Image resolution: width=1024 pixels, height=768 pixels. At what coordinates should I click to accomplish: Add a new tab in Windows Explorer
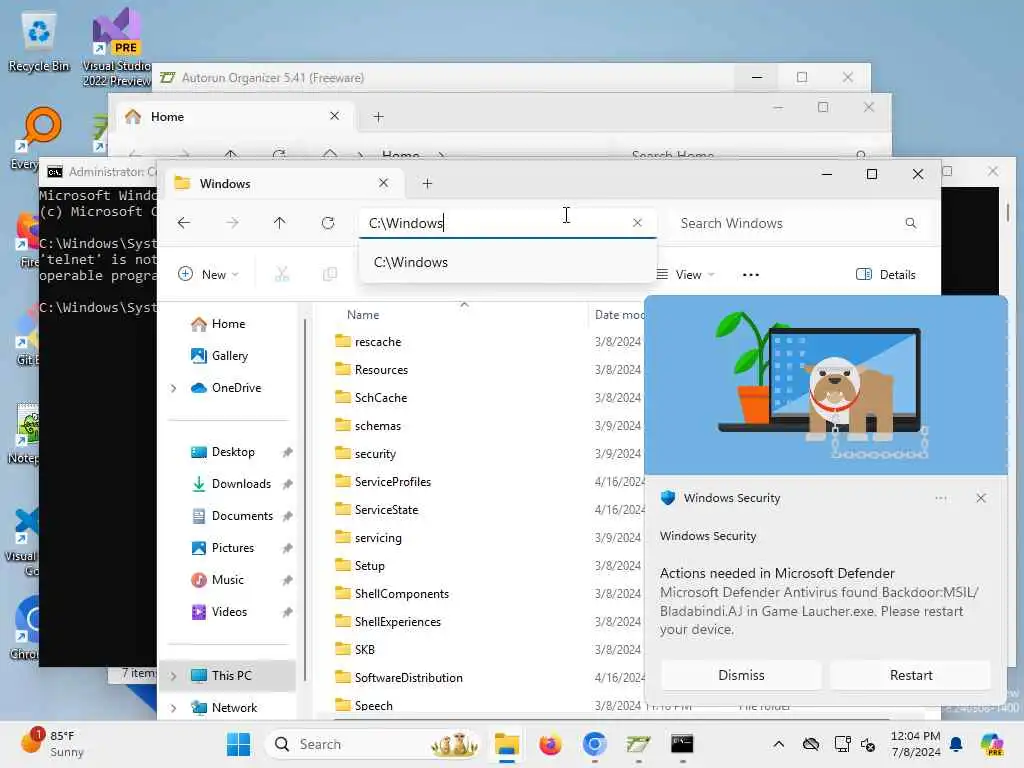click(x=427, y=184)
